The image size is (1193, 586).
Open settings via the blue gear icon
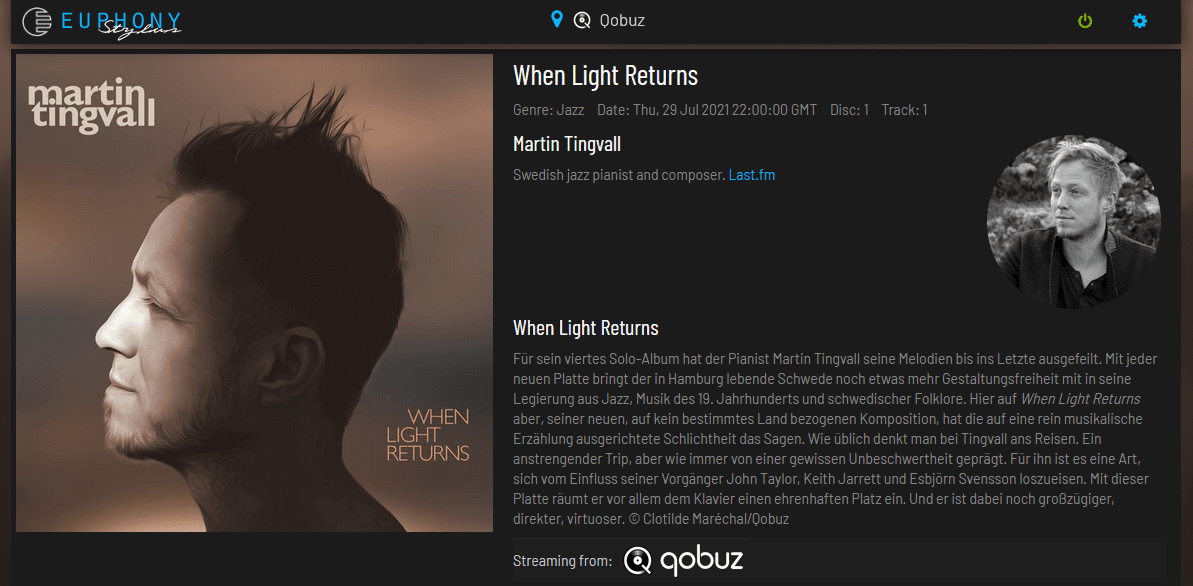coord(1139,21)
